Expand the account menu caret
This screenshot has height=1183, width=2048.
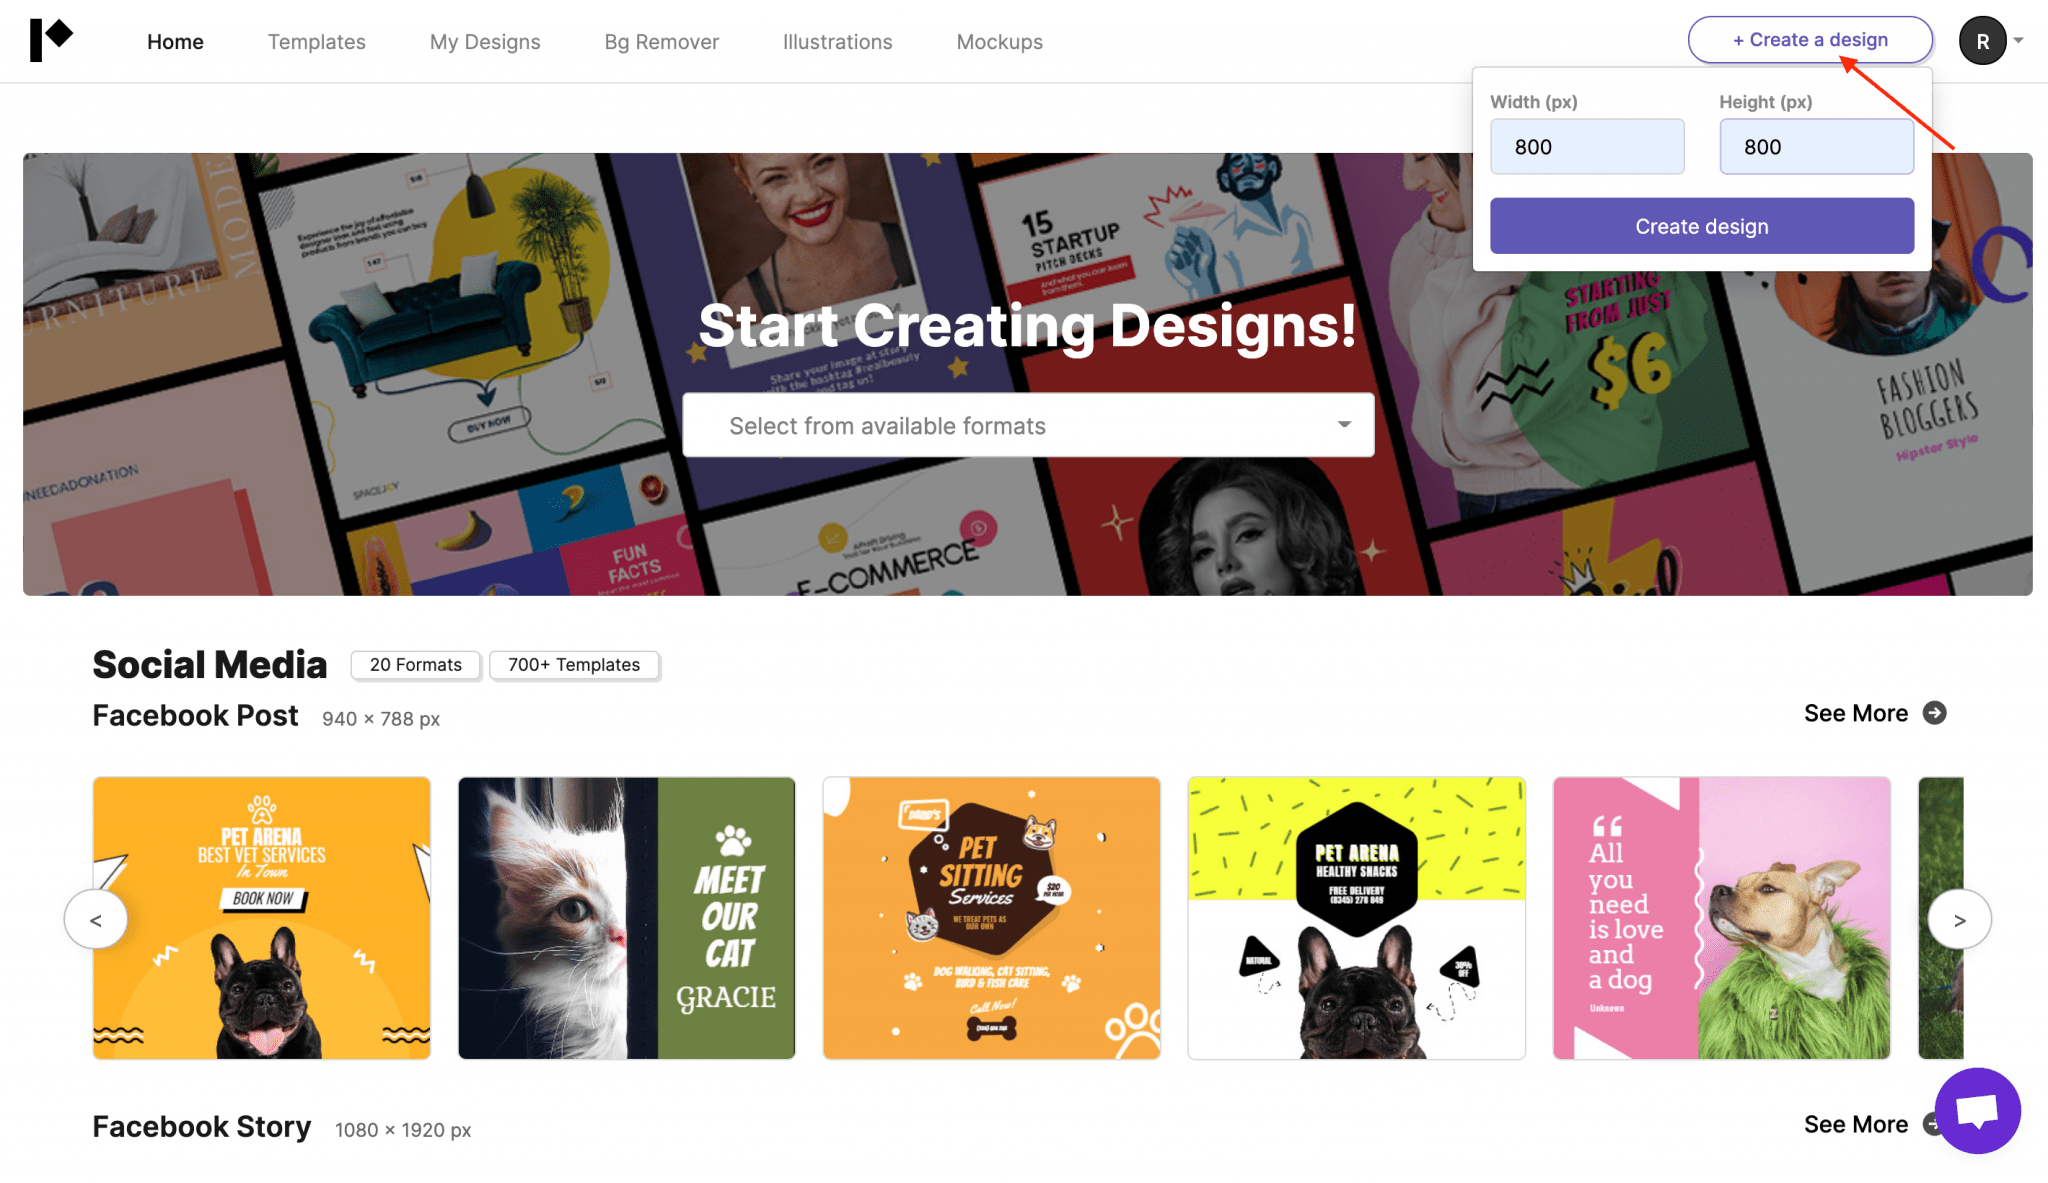coord(2019,41)
